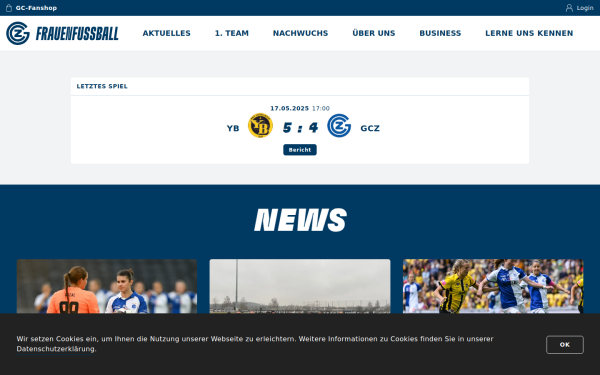Screen dimensions: 600x375
Task: Accept cookies with the OK button
Action: tap(565, 345)
